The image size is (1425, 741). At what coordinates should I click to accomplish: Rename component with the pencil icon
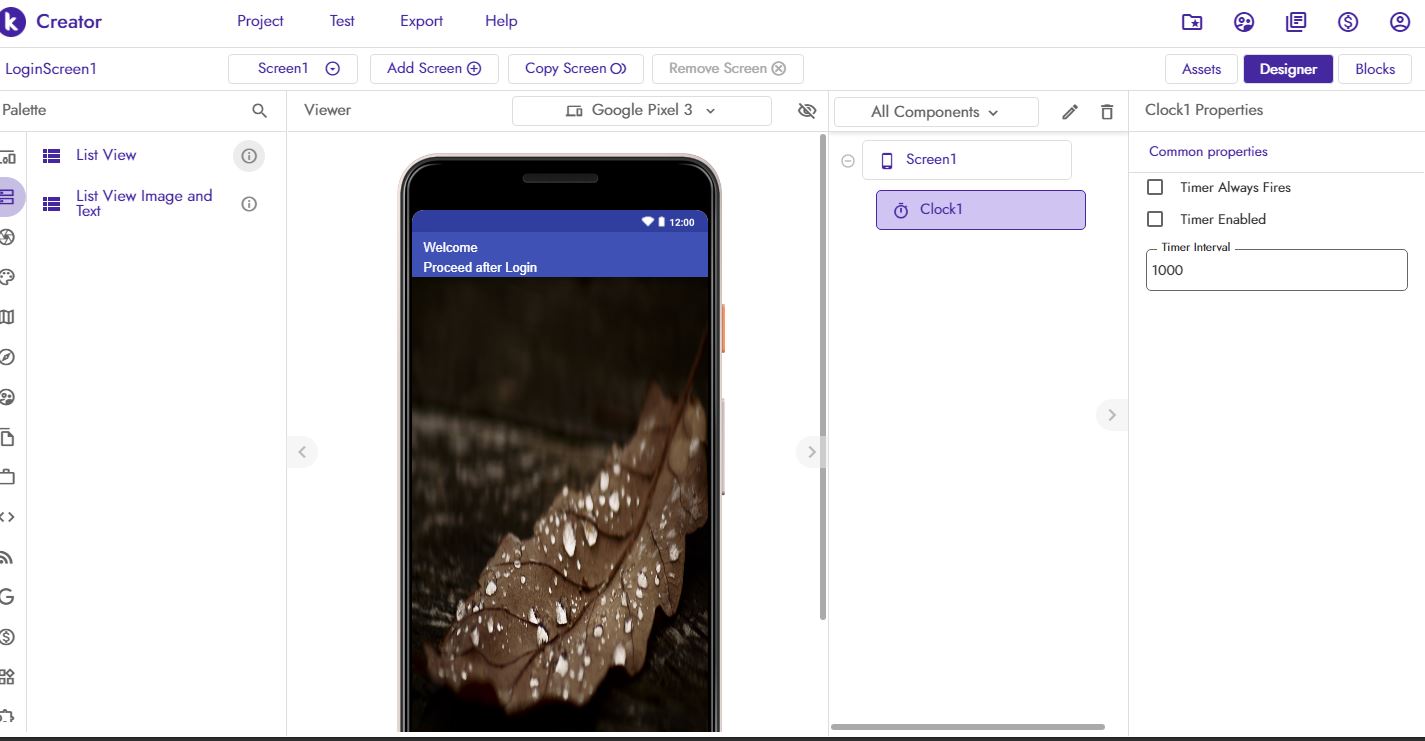(x=1070, y=112)
